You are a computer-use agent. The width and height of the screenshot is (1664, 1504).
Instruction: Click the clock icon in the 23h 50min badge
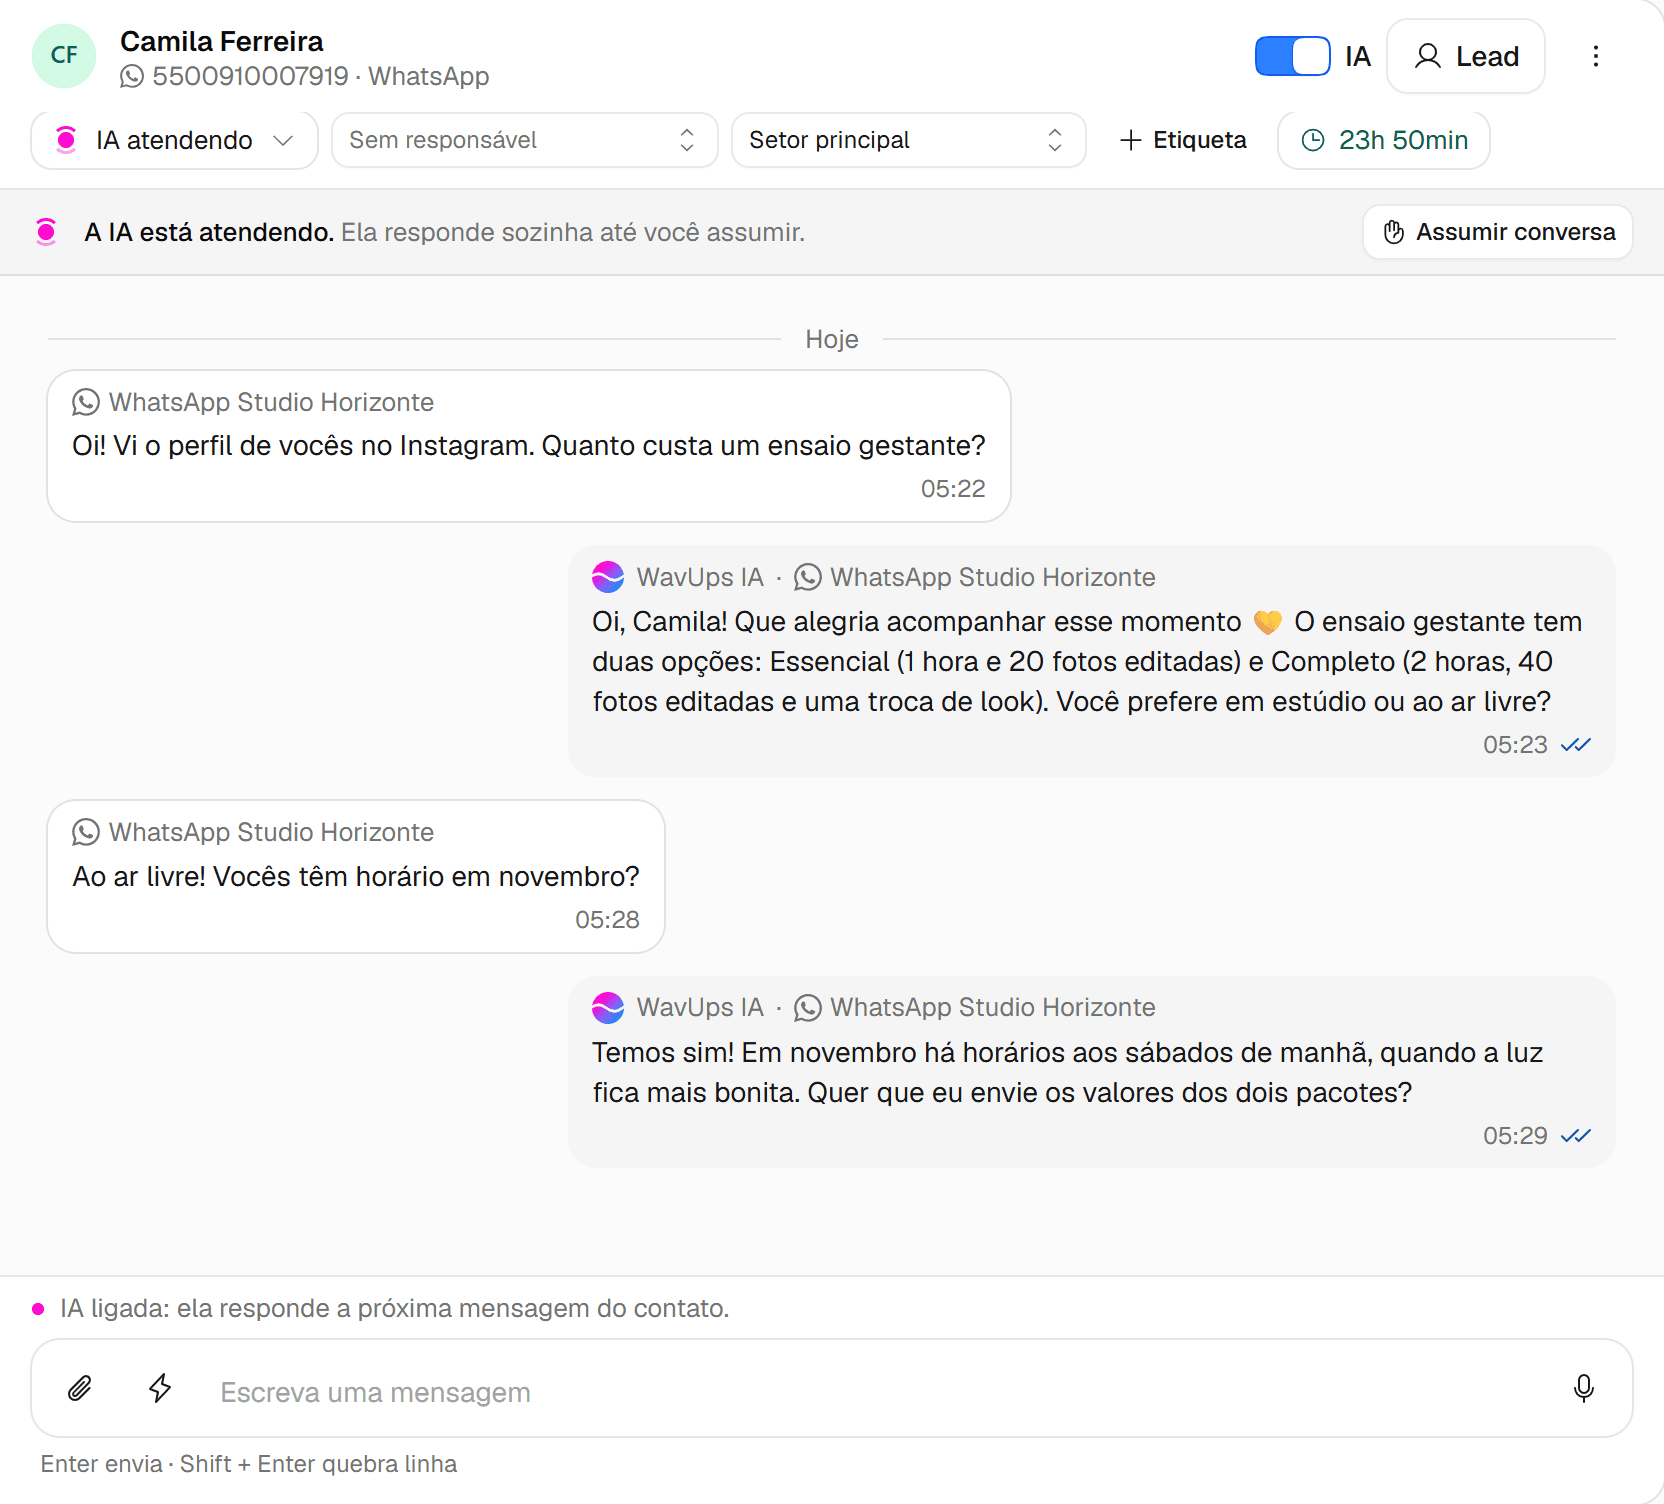[x=1313, y=140]
